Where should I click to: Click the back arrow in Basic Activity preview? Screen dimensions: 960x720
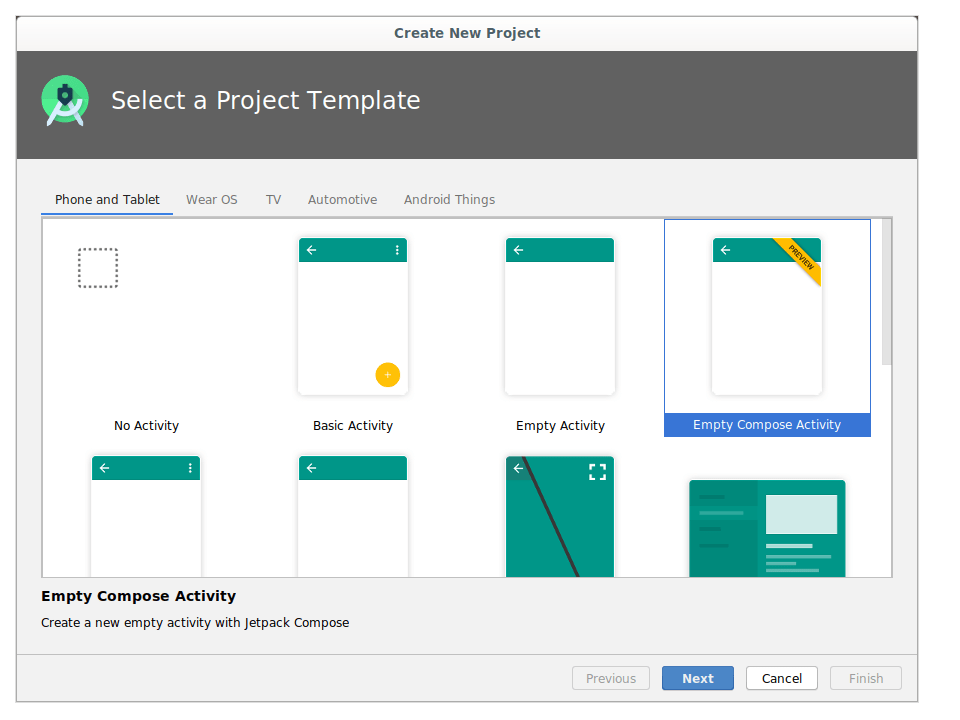pyautogui.click(x=311, y=250)
